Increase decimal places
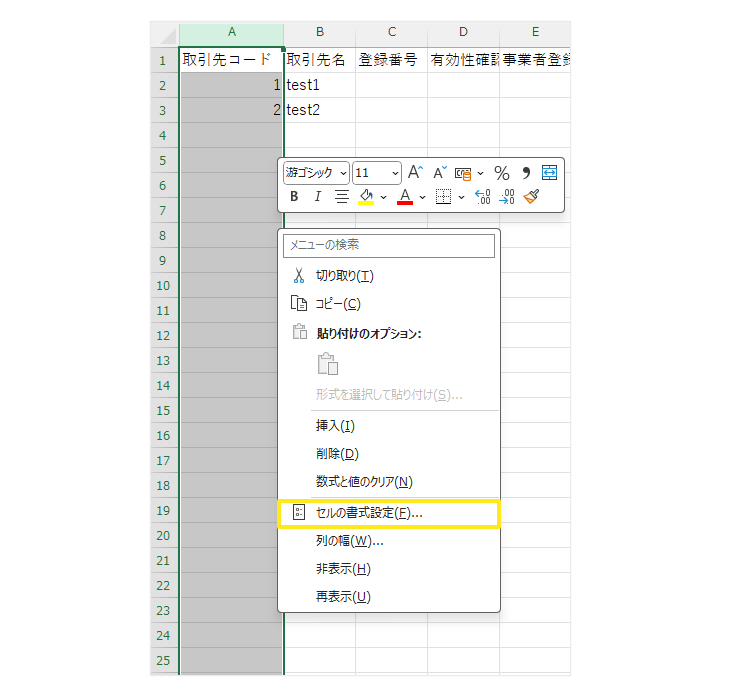Image resolution: width=752 pixels, height=689 pixels. 482,197
